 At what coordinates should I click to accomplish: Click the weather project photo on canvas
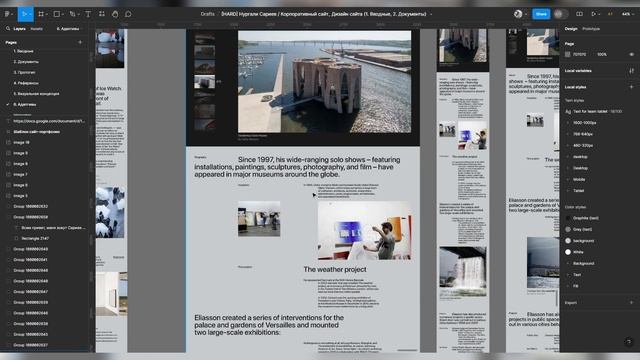click(x=364, y=230)
